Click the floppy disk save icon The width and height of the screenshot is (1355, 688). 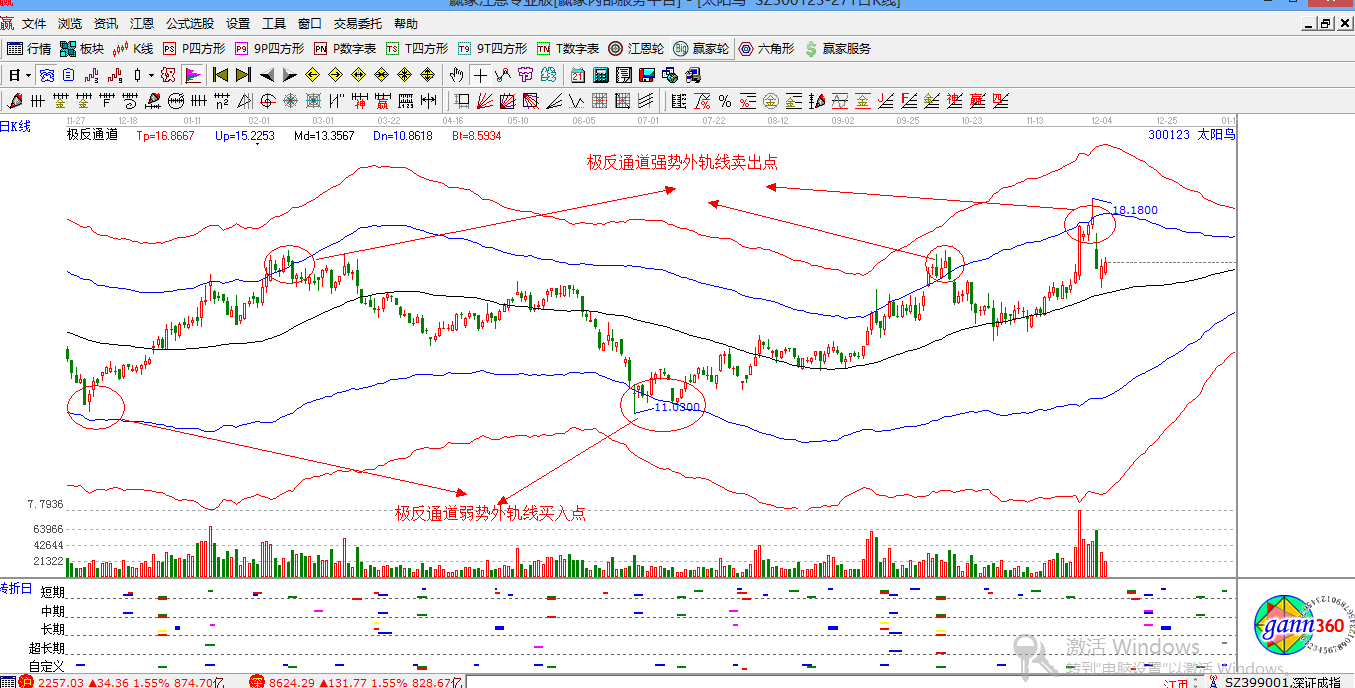(649, 74)
